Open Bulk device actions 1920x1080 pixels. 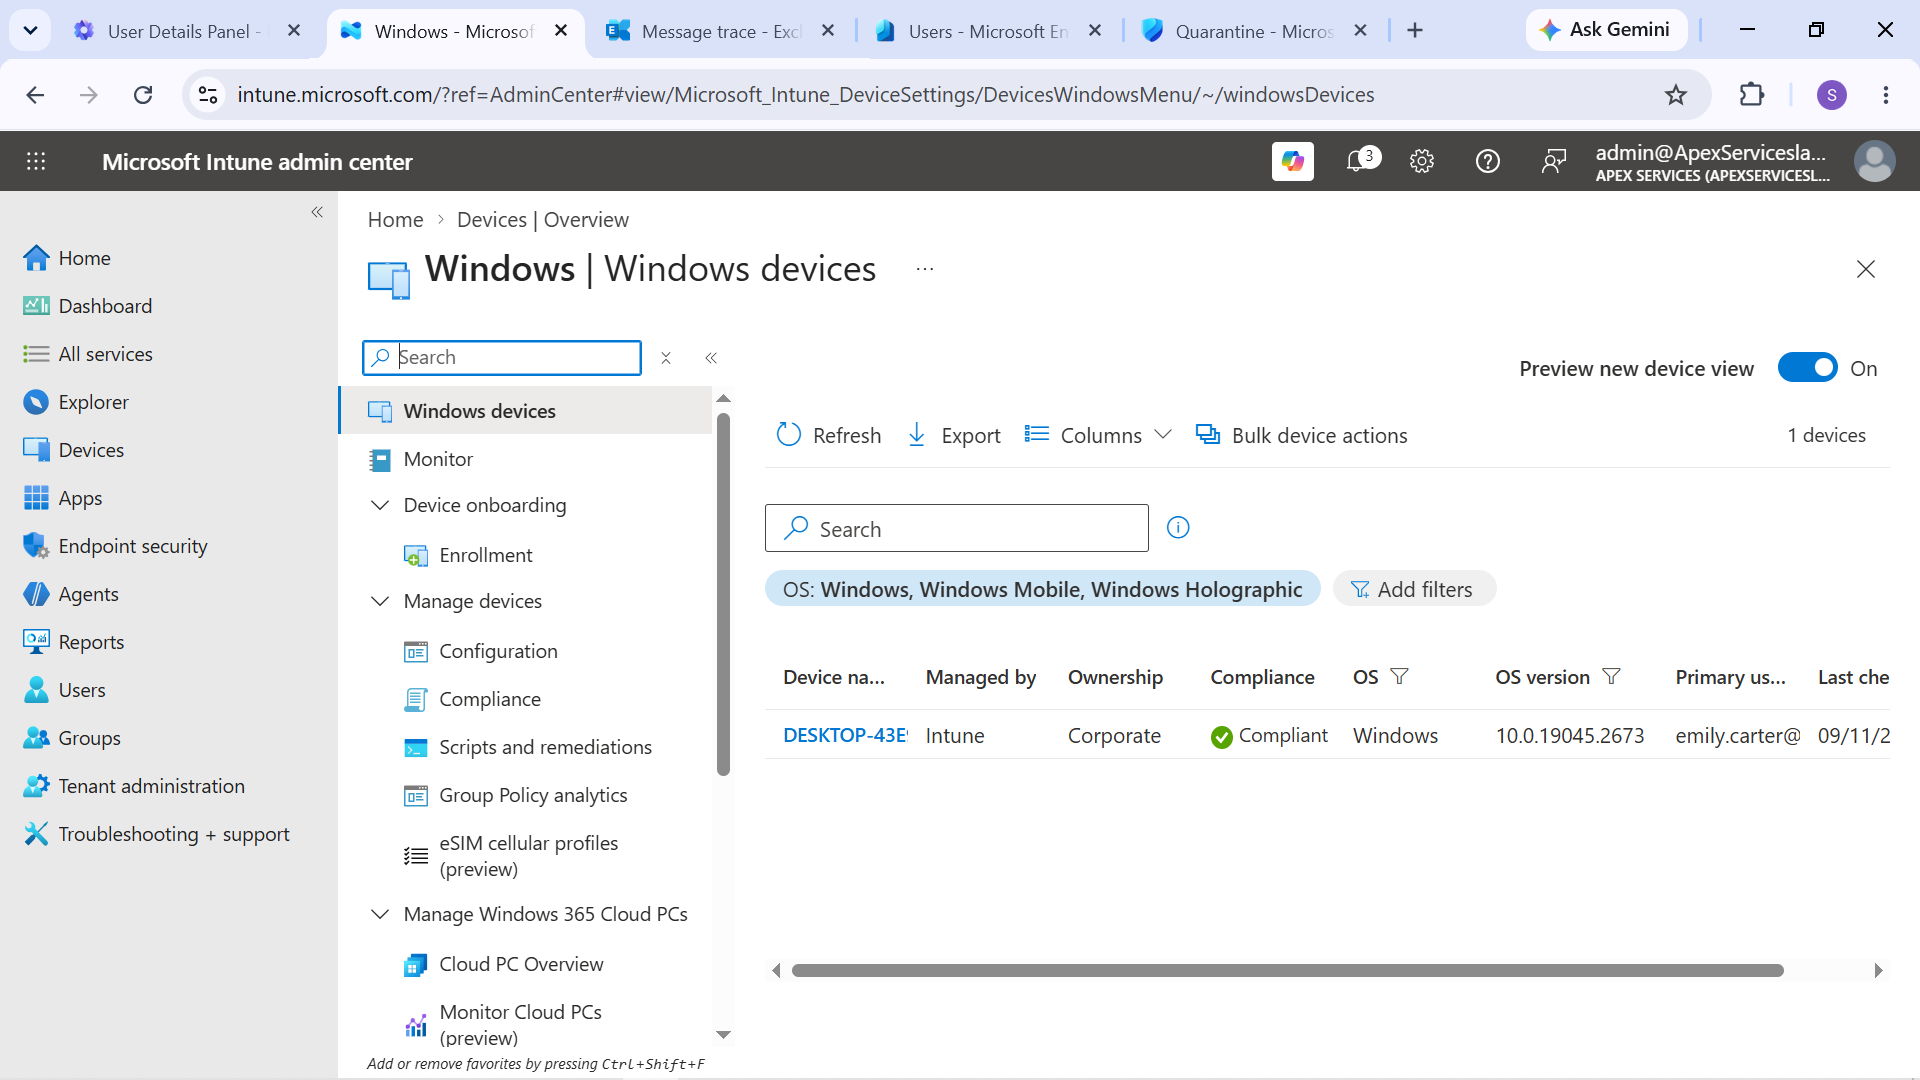tap(1302, 435)
